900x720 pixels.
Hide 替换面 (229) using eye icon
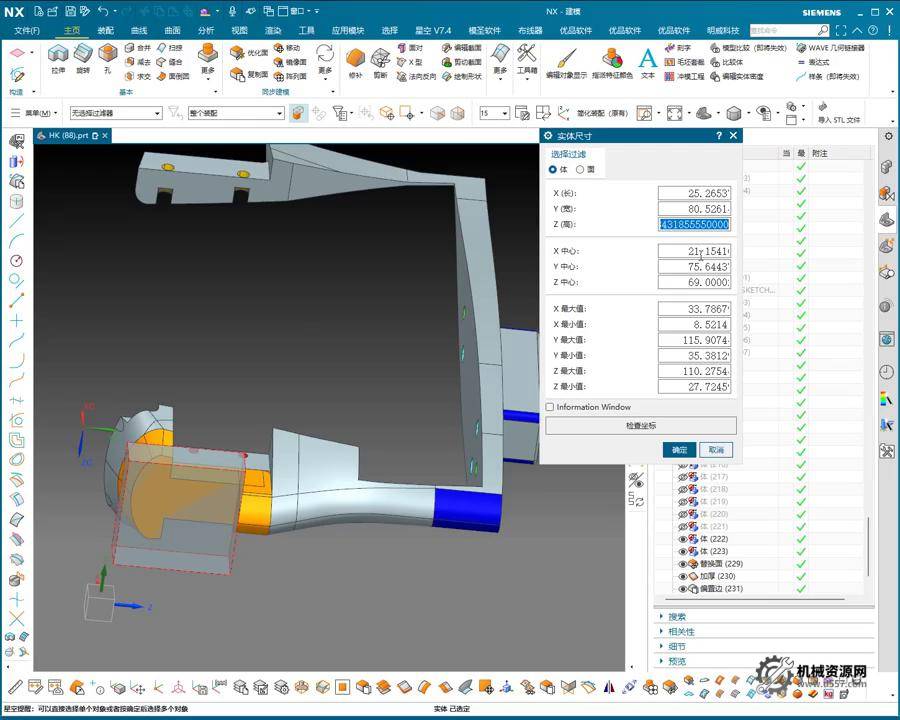click(684, 564)
